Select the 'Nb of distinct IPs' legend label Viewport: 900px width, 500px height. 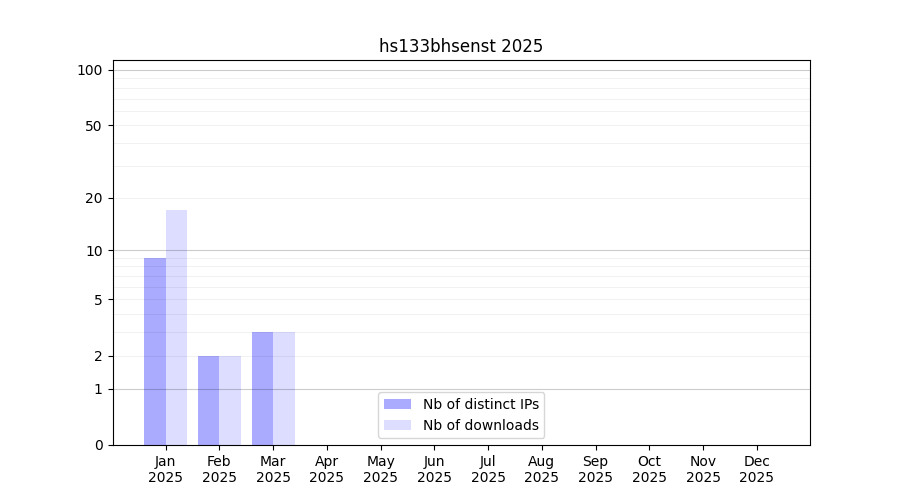click(x=481, y=404)
